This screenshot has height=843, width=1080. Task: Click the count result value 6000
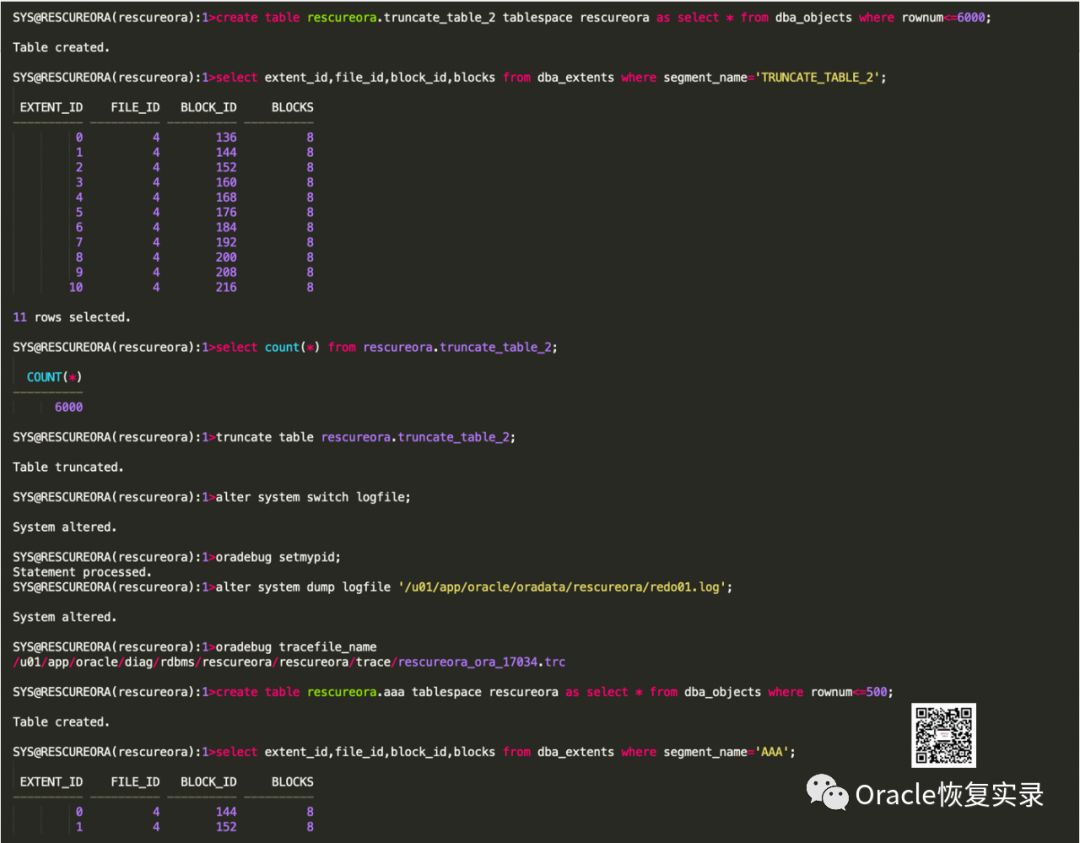click(x=69, y=407)
